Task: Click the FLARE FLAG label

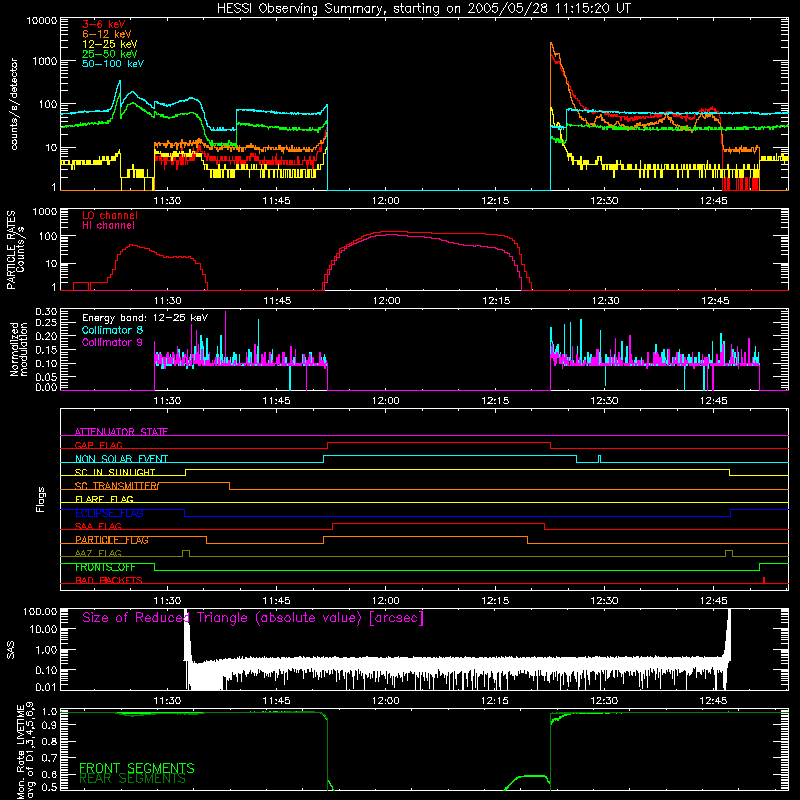Action: (104, 499)
